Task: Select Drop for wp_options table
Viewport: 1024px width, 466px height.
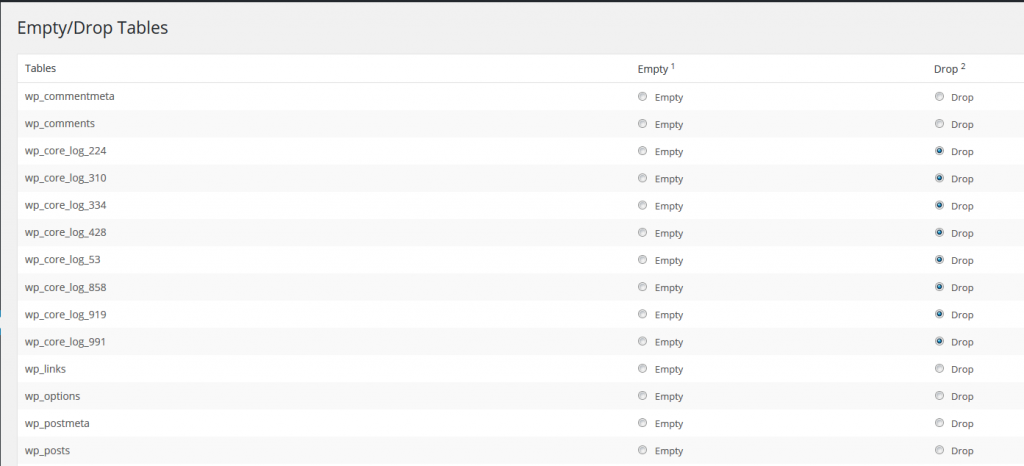Action: (939, 395)
